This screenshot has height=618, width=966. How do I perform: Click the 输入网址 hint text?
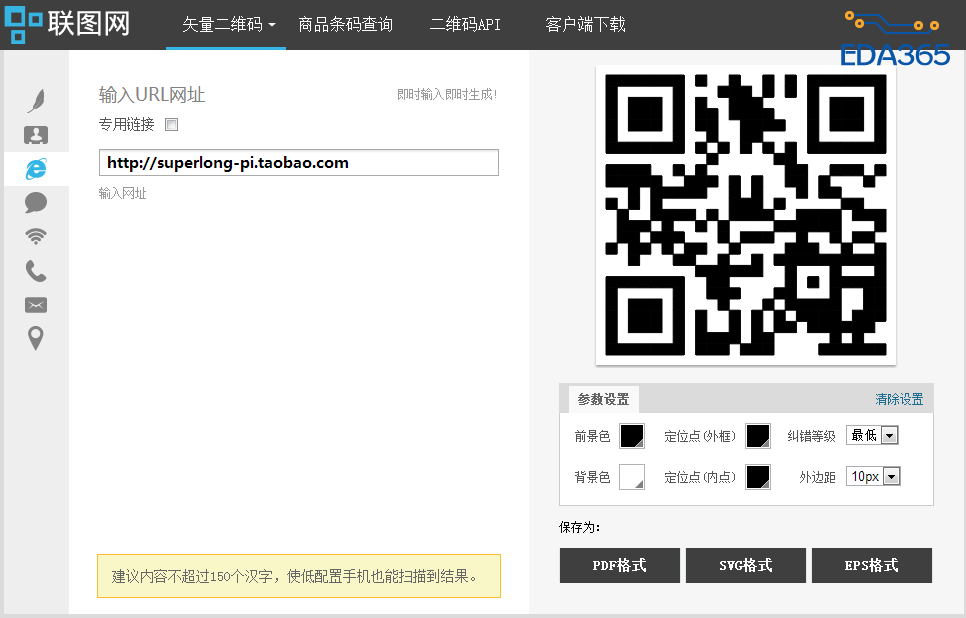pyautogui.click(x=123, y=193)
